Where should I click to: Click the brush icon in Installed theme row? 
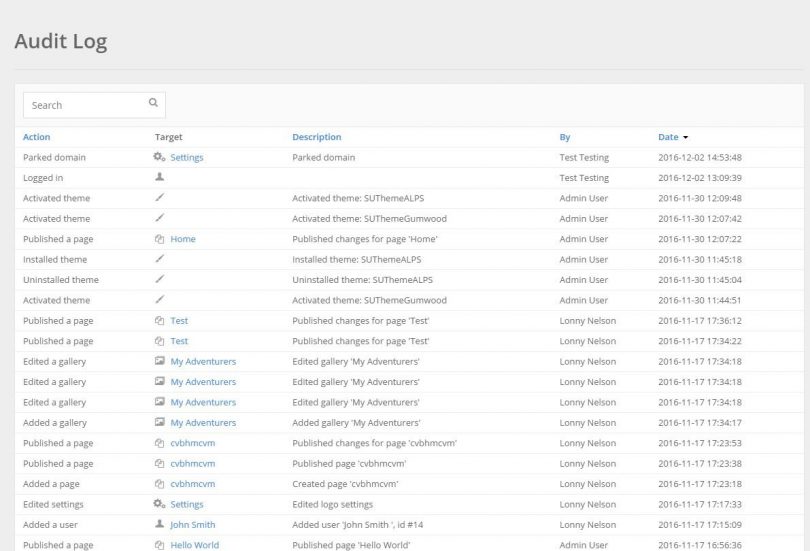[x=159, y=259]
